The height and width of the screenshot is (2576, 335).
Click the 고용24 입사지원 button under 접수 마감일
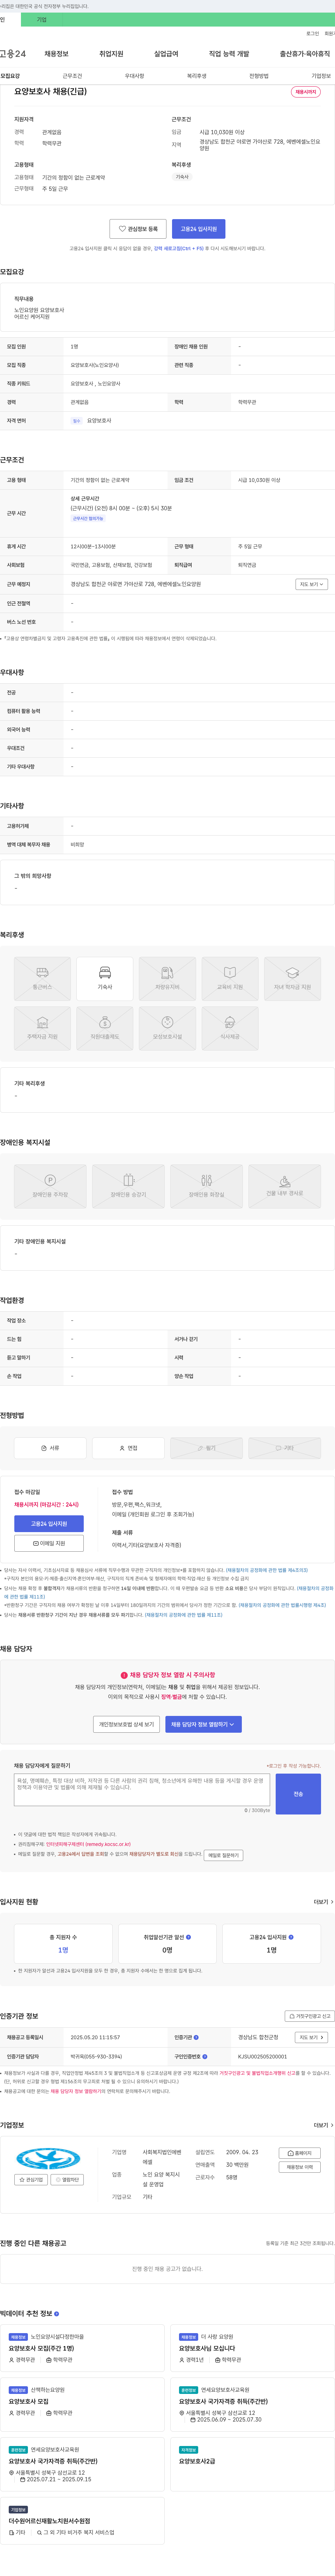(49, 1524)
